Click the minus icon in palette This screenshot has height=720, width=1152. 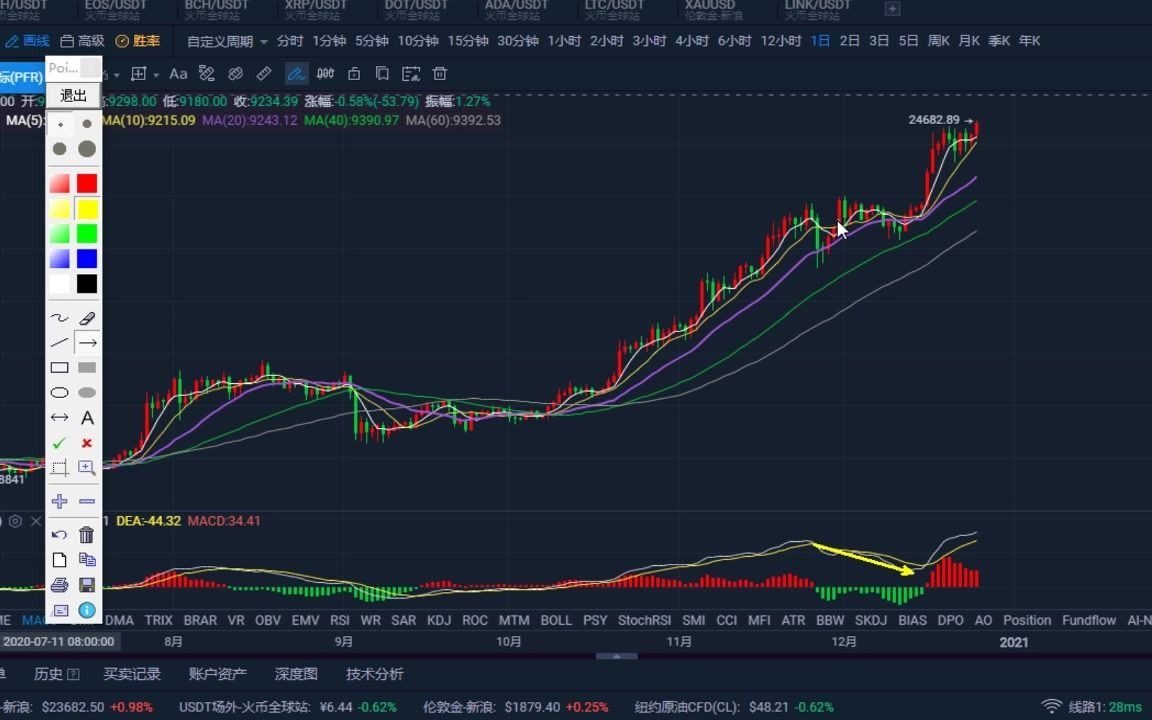(x=87, y=501)
